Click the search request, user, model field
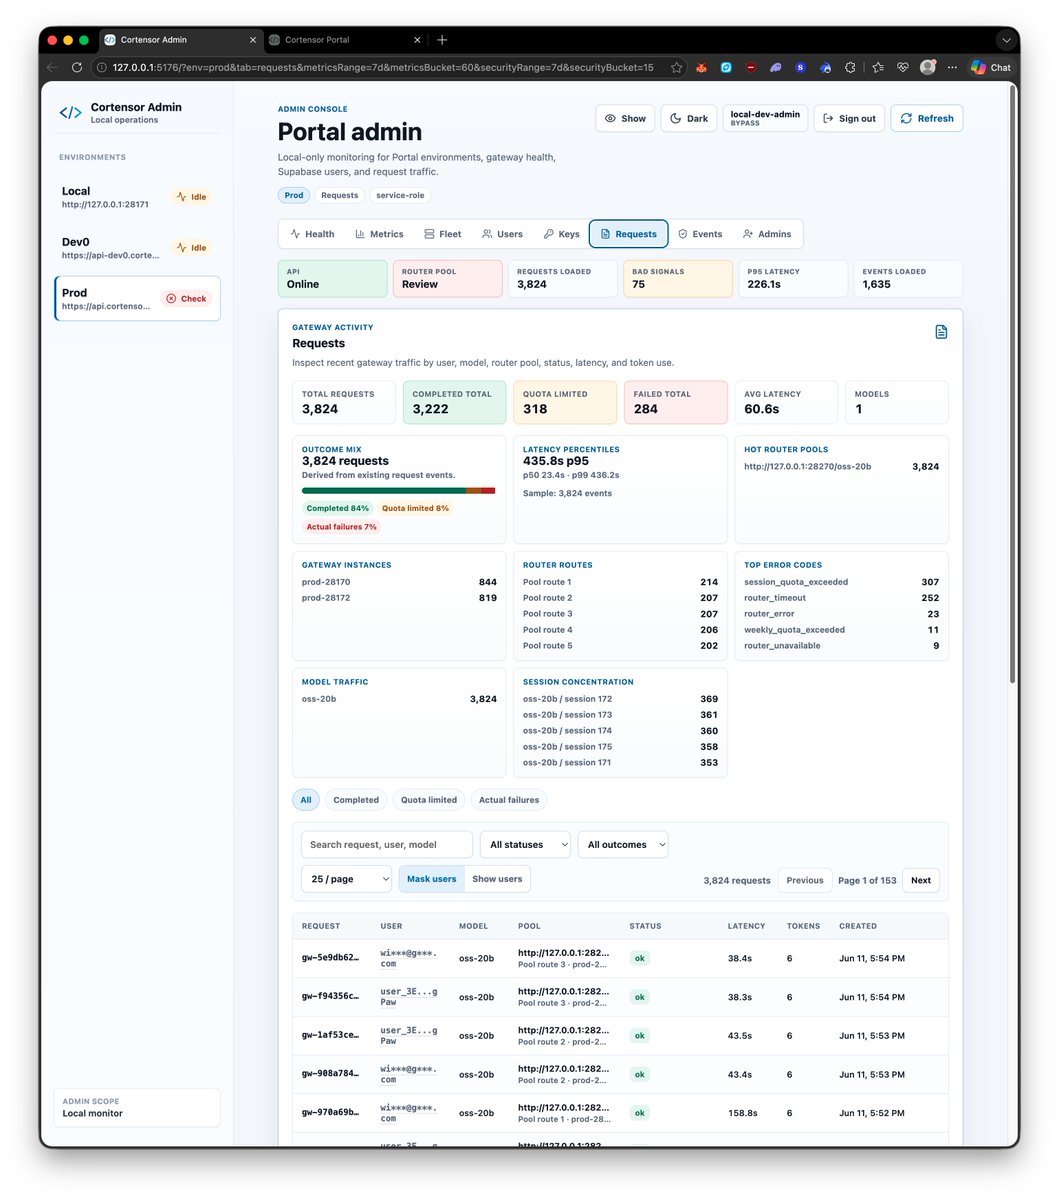This screenshot has width=1059, height=1200. coord(387,845)
